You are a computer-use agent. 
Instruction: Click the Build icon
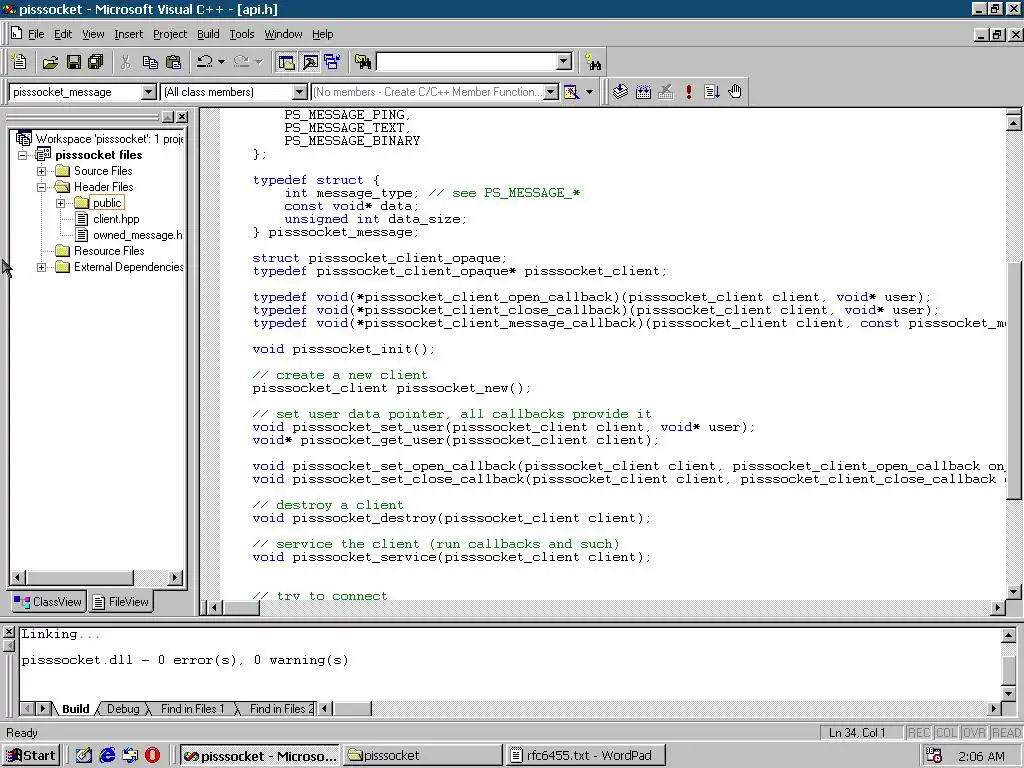(643, 92)
